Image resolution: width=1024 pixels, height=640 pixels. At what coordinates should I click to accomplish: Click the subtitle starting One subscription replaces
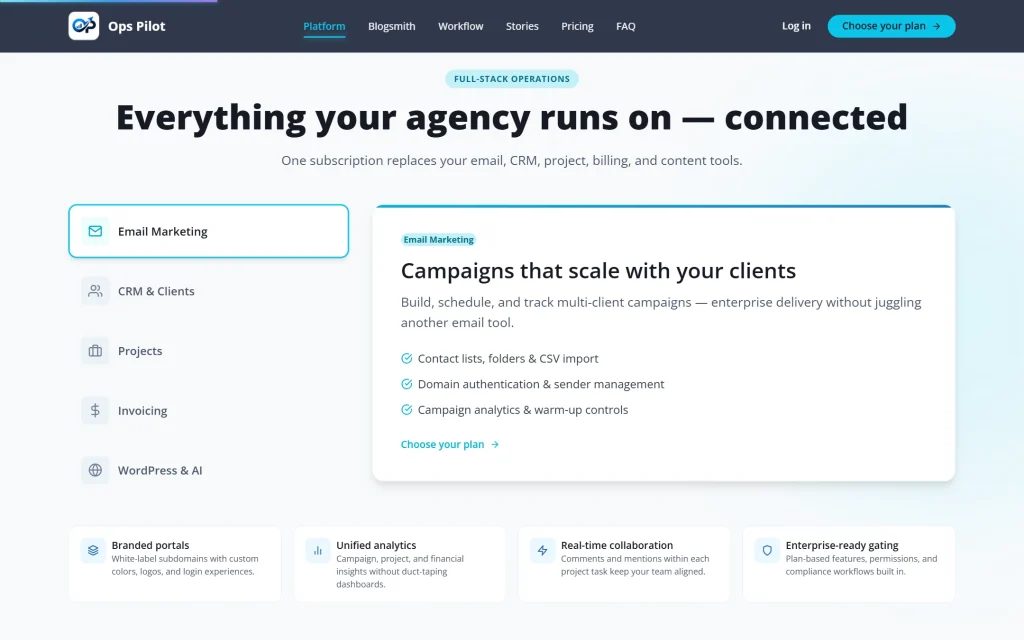click(512, 161)
